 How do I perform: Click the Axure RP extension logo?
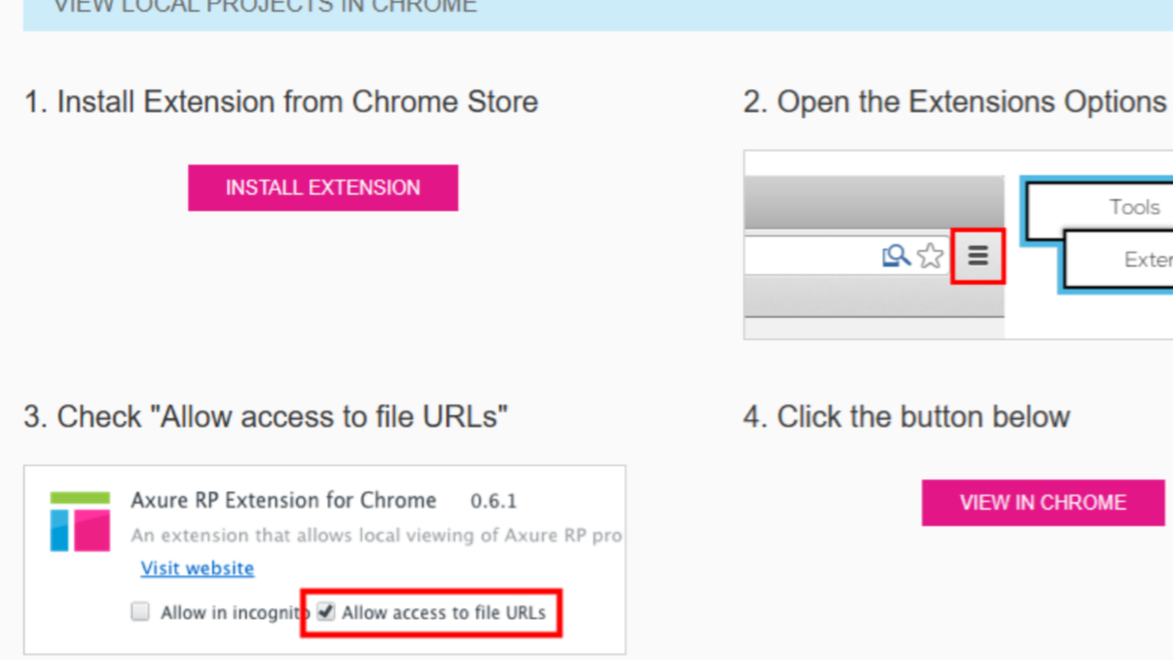pos(80,520)
